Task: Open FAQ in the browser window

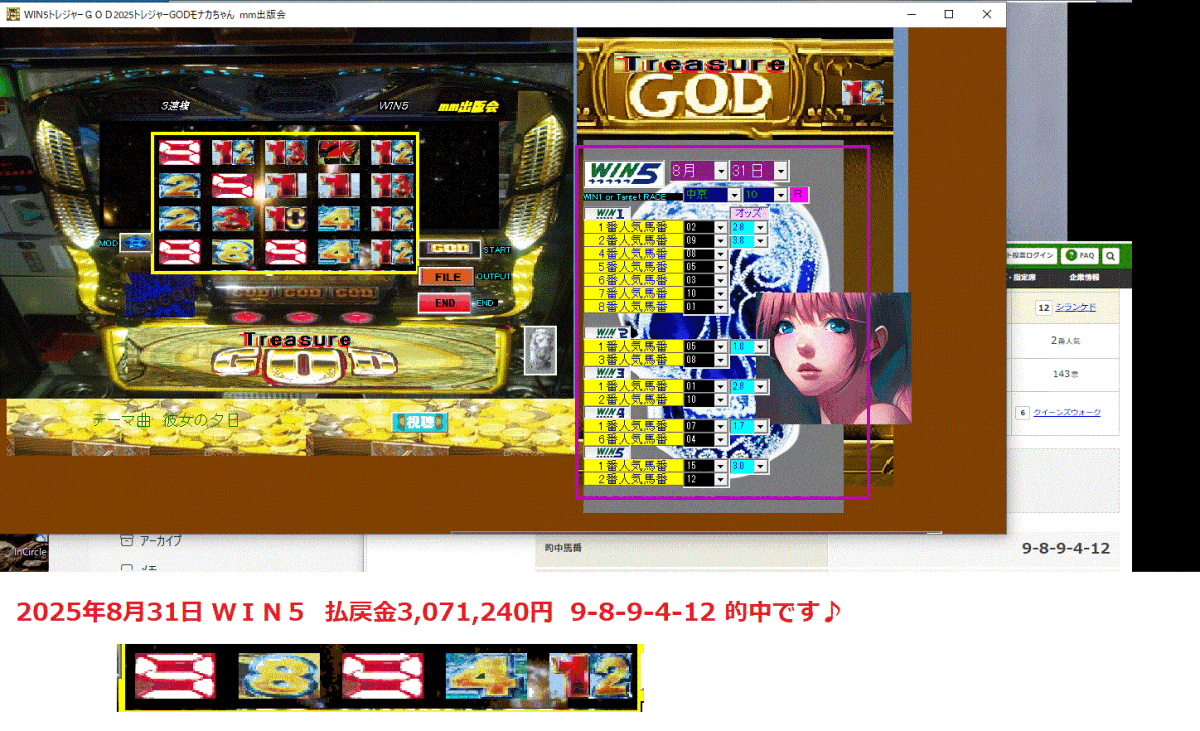Action: click(1081, 256)
